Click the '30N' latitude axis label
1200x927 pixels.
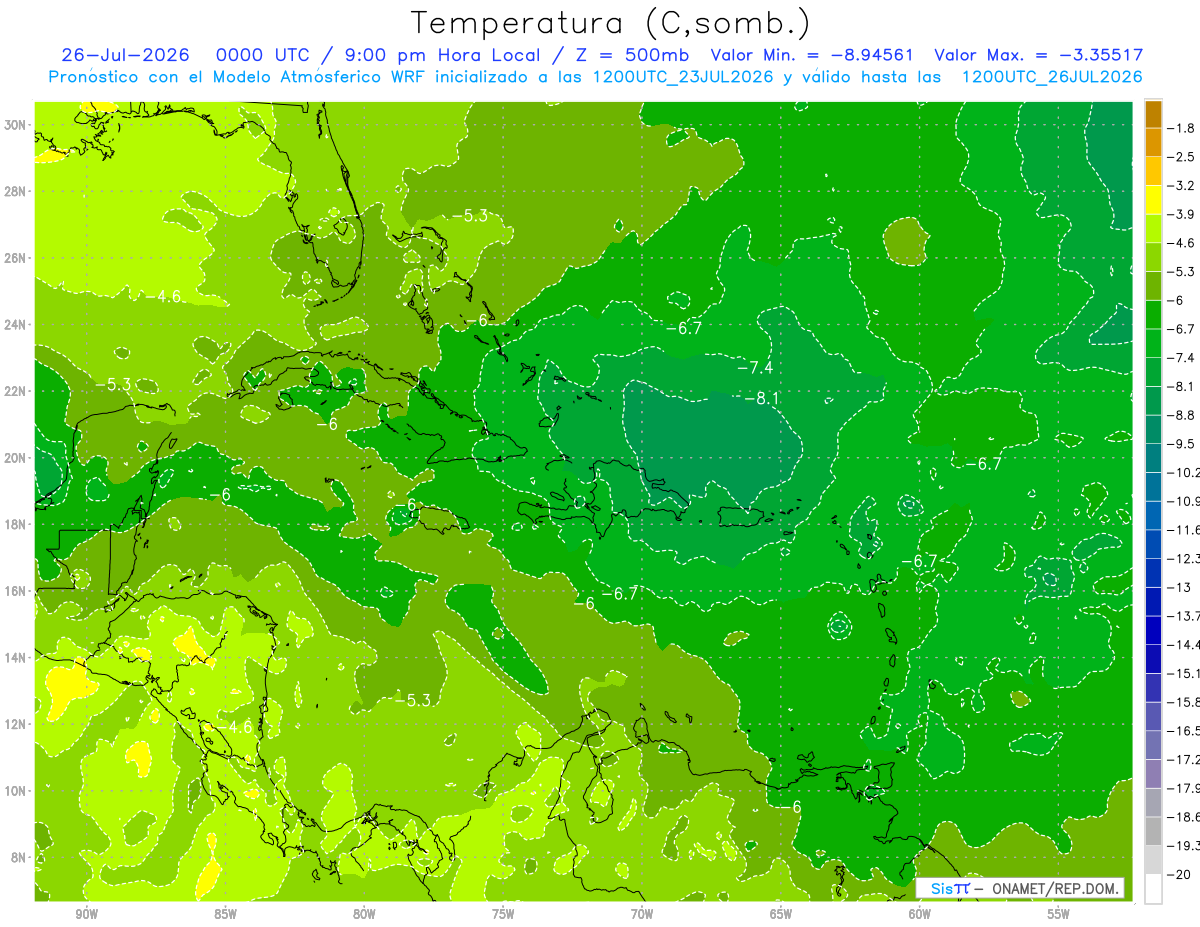click(17, 124)
